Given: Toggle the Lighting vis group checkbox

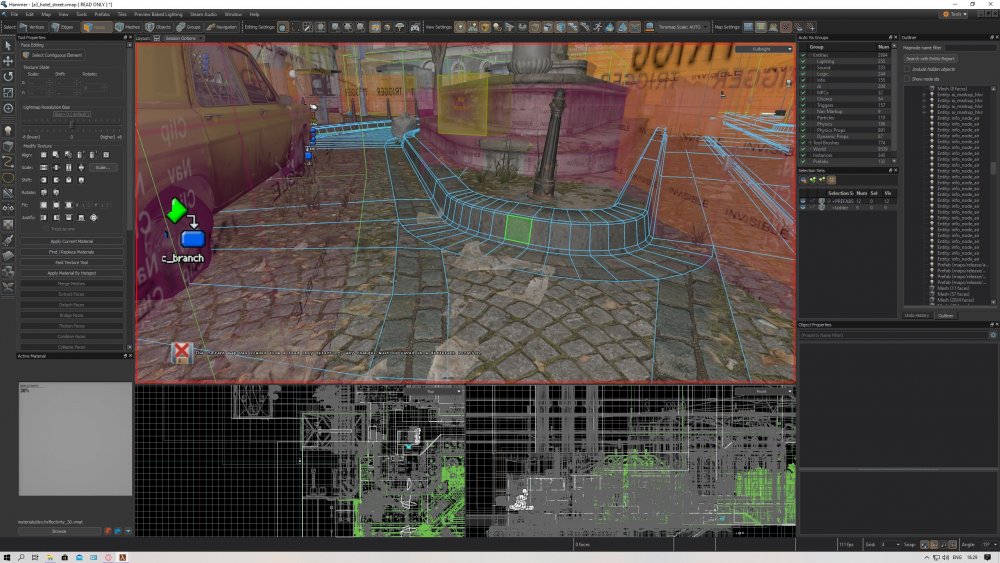Looking at the screenshot, I should pyautogui.click(x=803, y=61).
